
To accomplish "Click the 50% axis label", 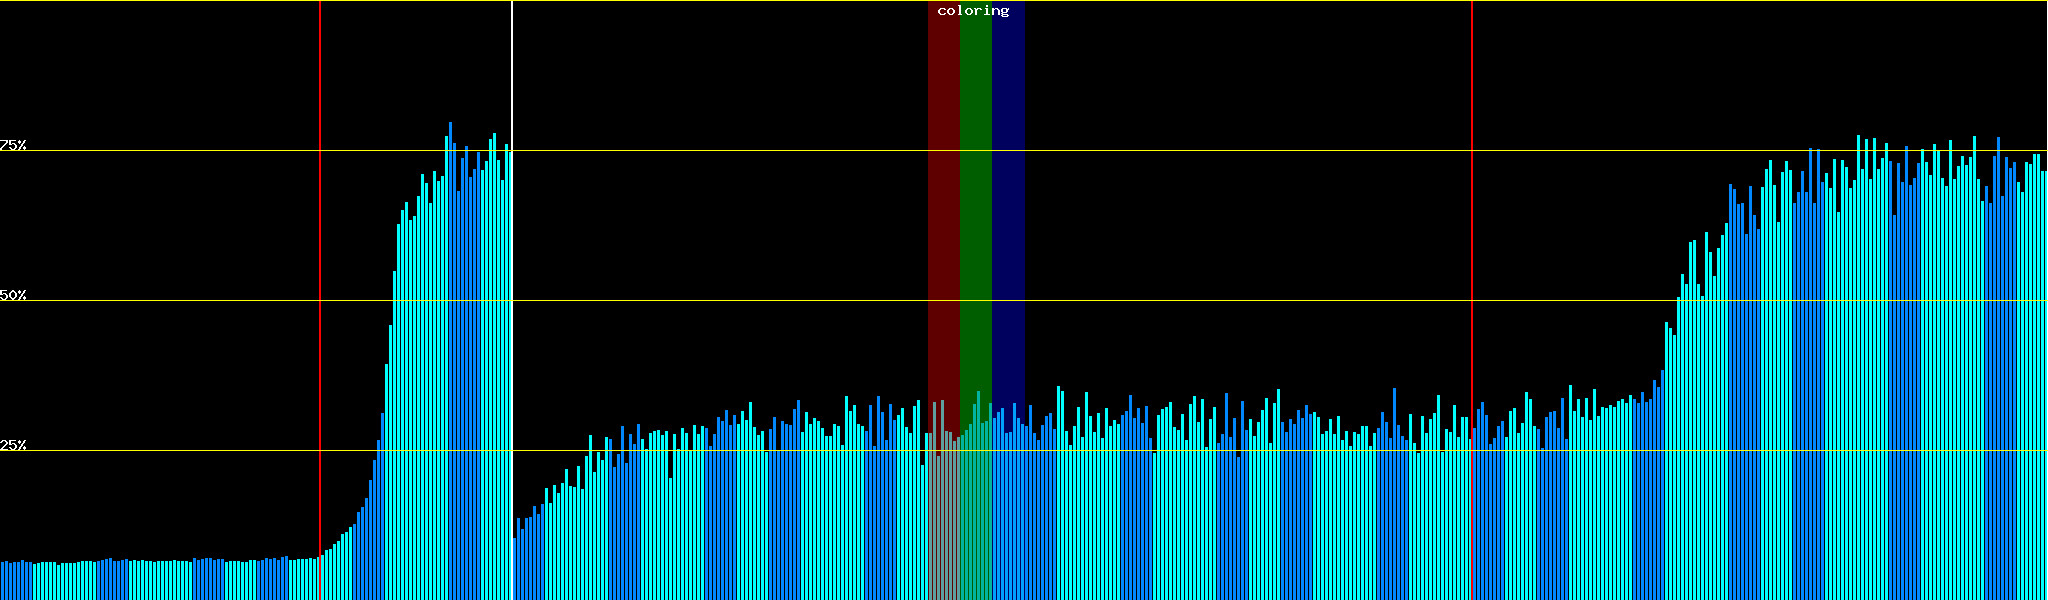I will (13, 295).
